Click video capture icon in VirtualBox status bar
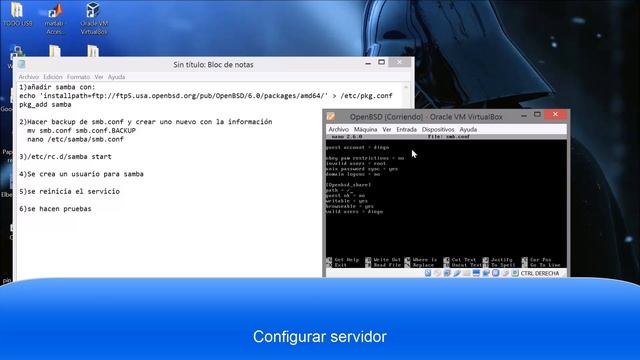 pos(486,273)
